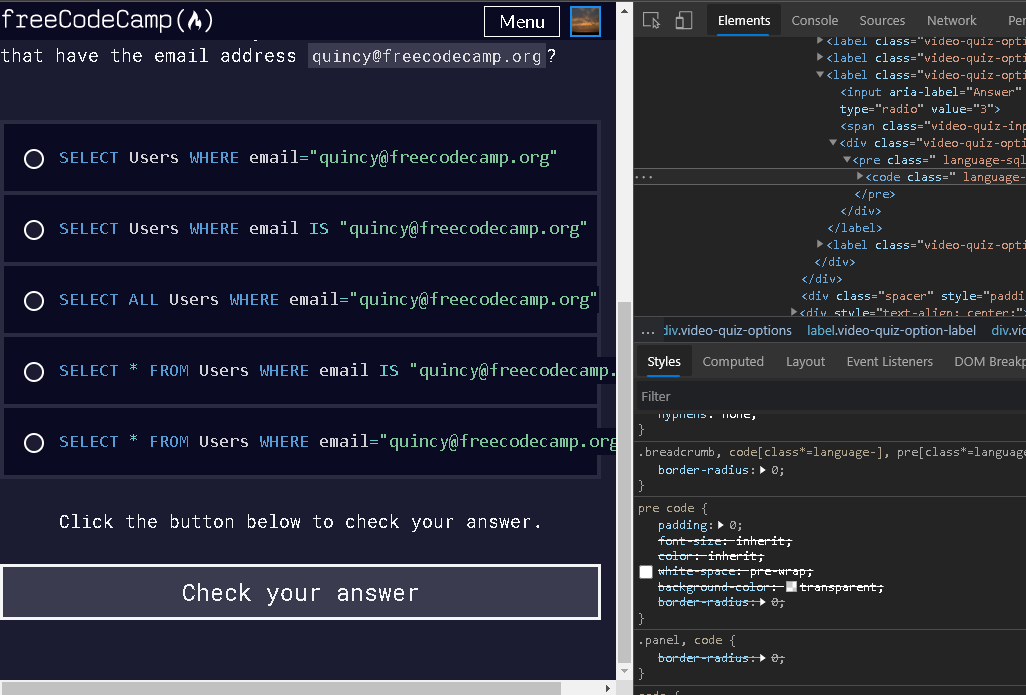1026x695 pixels.
Task: Click the sunset thumbnail beside the Menu button
Action: click(585, 20)
